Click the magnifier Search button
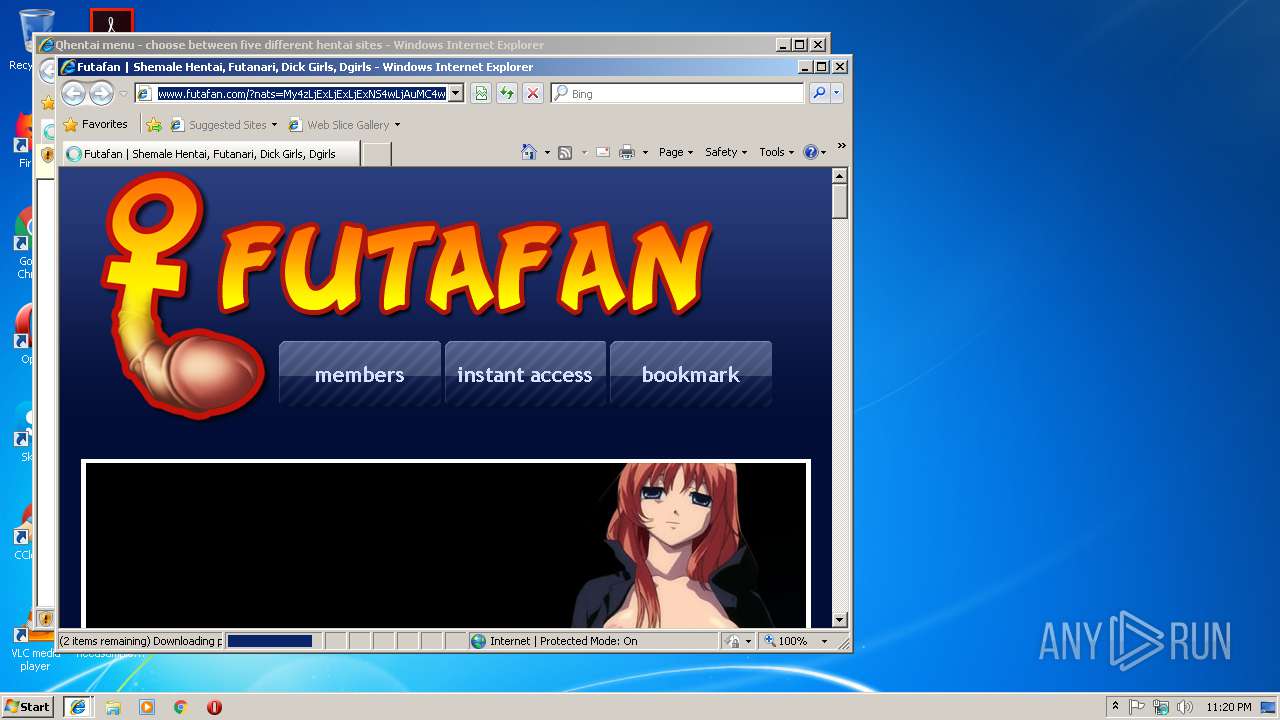 point(819,94)
